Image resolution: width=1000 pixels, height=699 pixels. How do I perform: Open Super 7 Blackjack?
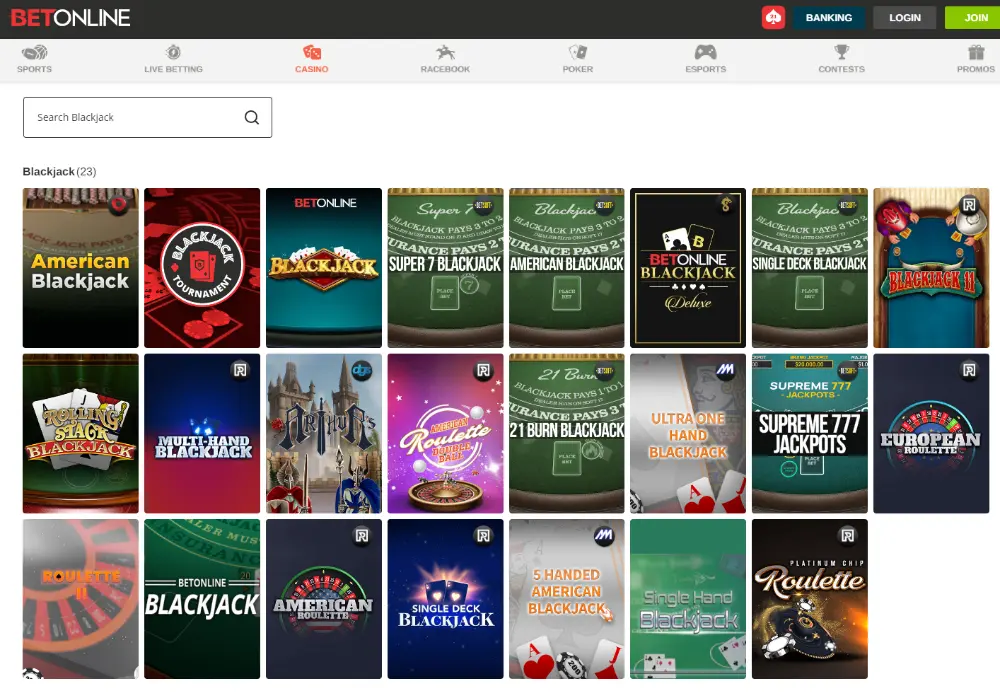(445, 268)
